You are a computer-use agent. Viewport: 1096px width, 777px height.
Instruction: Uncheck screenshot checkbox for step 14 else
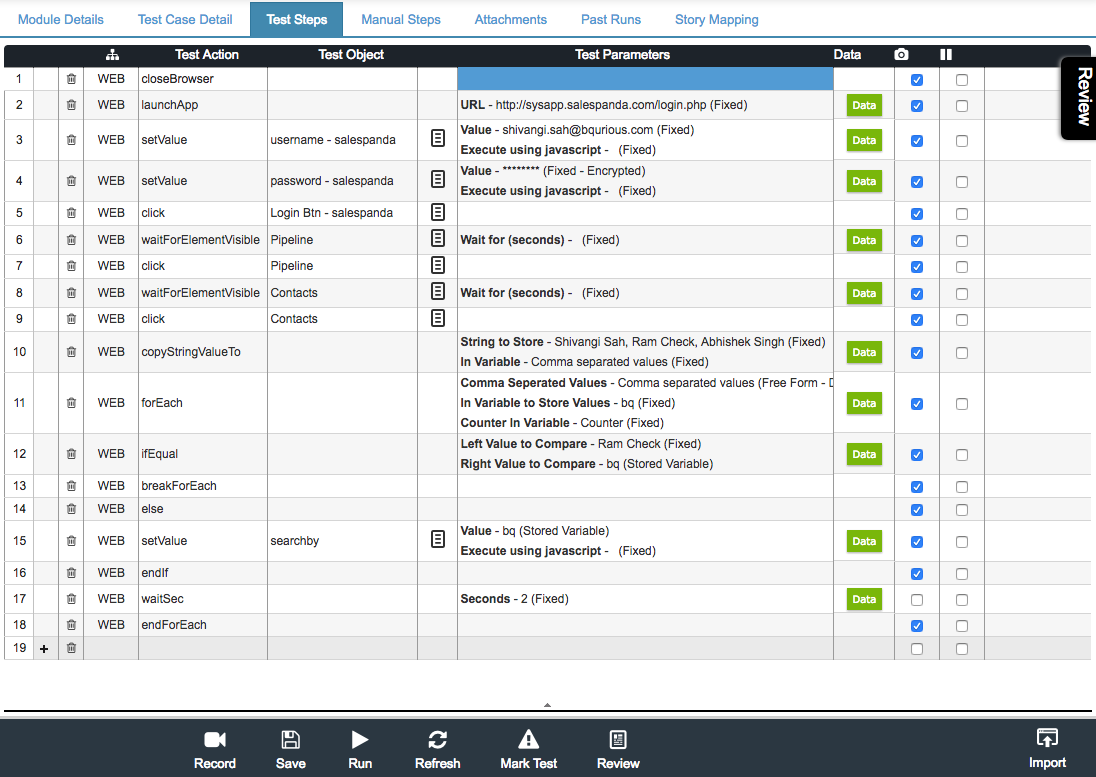point(917,510)
